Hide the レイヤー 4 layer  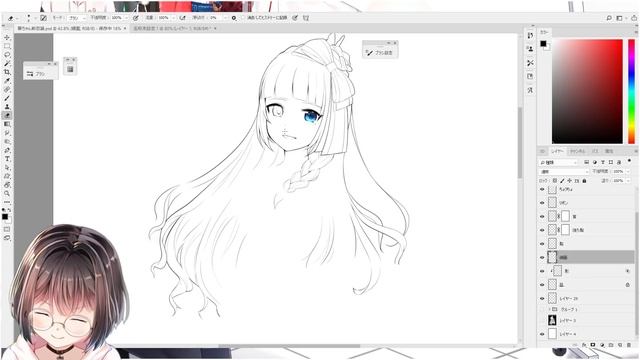(542, 334)
